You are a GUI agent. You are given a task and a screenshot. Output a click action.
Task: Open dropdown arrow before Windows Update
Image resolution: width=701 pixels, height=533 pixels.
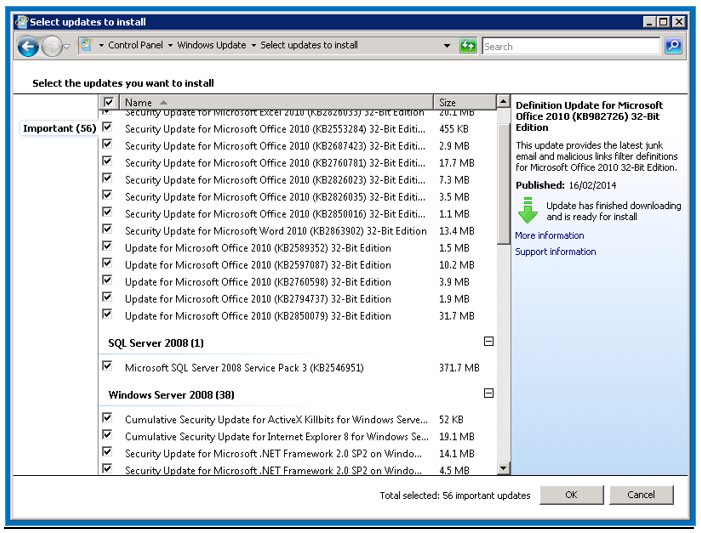click(x=170, y=45)
